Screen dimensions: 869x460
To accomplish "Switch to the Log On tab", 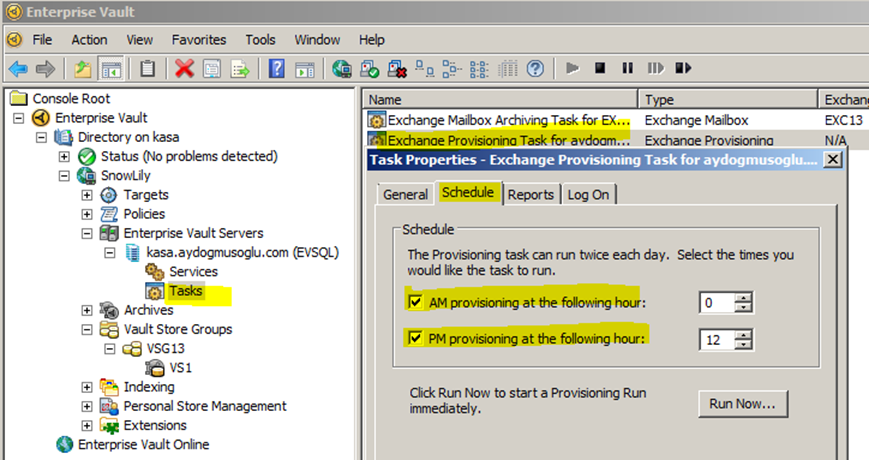I will (588, 195).
